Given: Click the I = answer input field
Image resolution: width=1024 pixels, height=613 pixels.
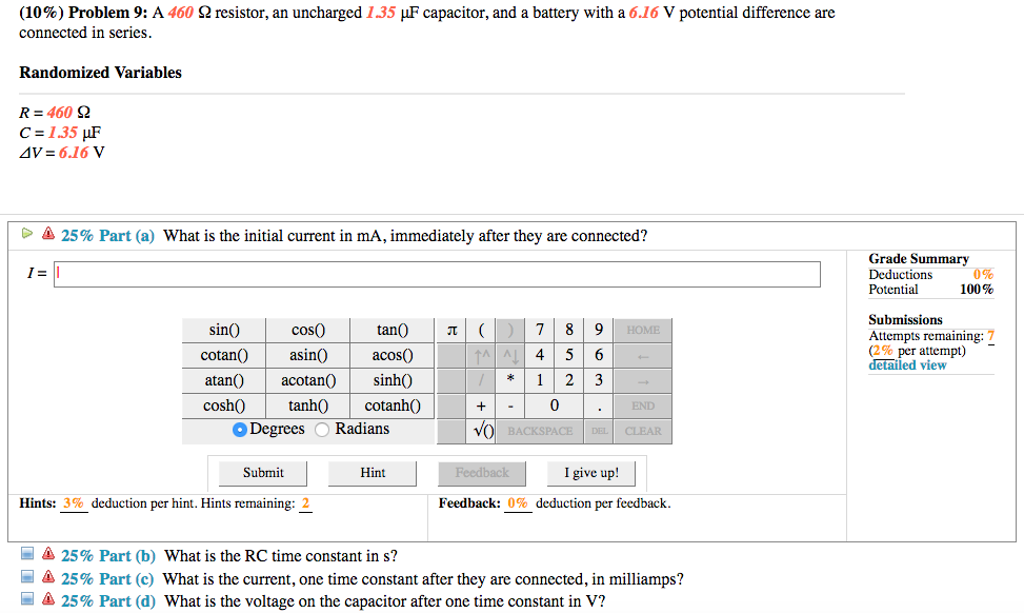Looking at the screenshot, I should (437, 274).
